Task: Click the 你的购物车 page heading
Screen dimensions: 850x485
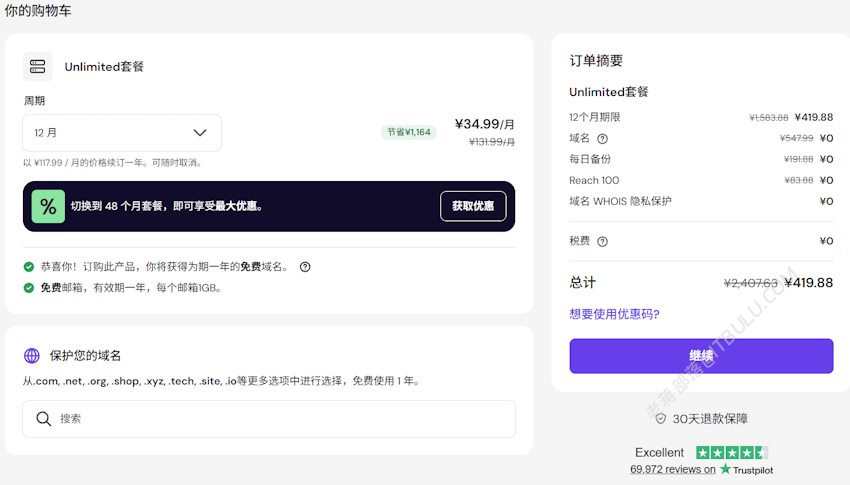Action: coord(38,11)
